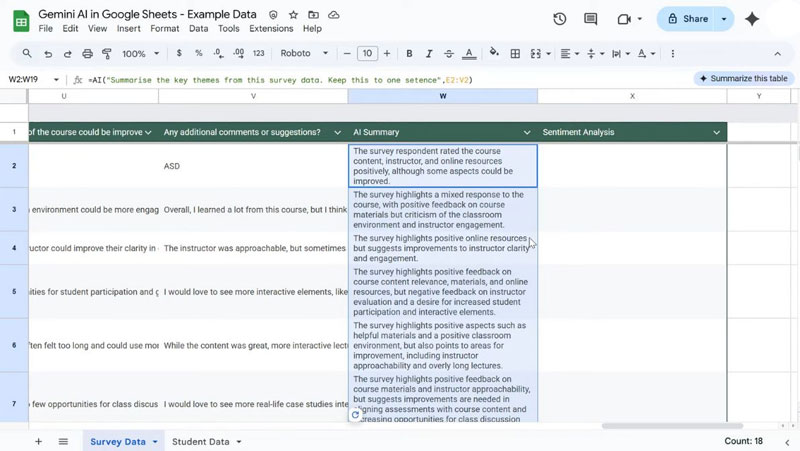Toggle bold formatting
Screen dimensions: 800x451
(x=409, y=53)
